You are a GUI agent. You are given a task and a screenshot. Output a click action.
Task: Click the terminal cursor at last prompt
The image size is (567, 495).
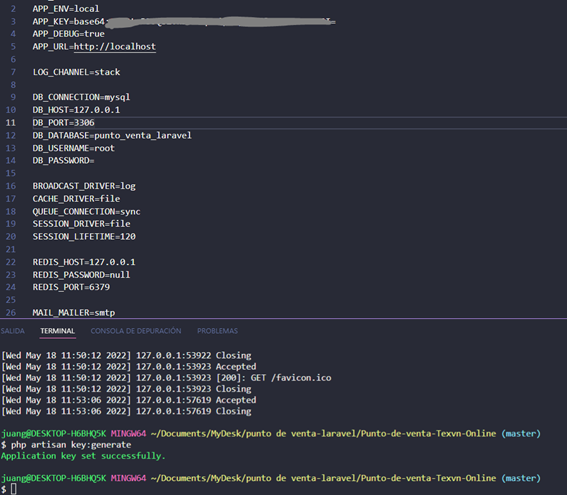click(x=14, y=489)
